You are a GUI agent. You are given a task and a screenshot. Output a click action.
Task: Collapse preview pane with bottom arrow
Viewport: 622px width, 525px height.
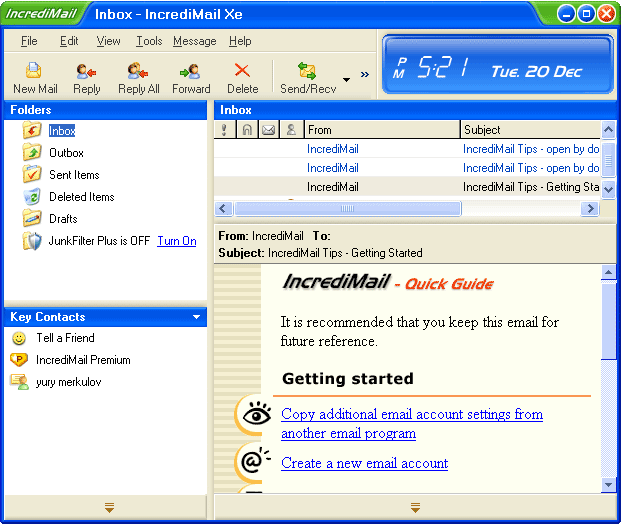pyautogui.click(x=415, y=507)
